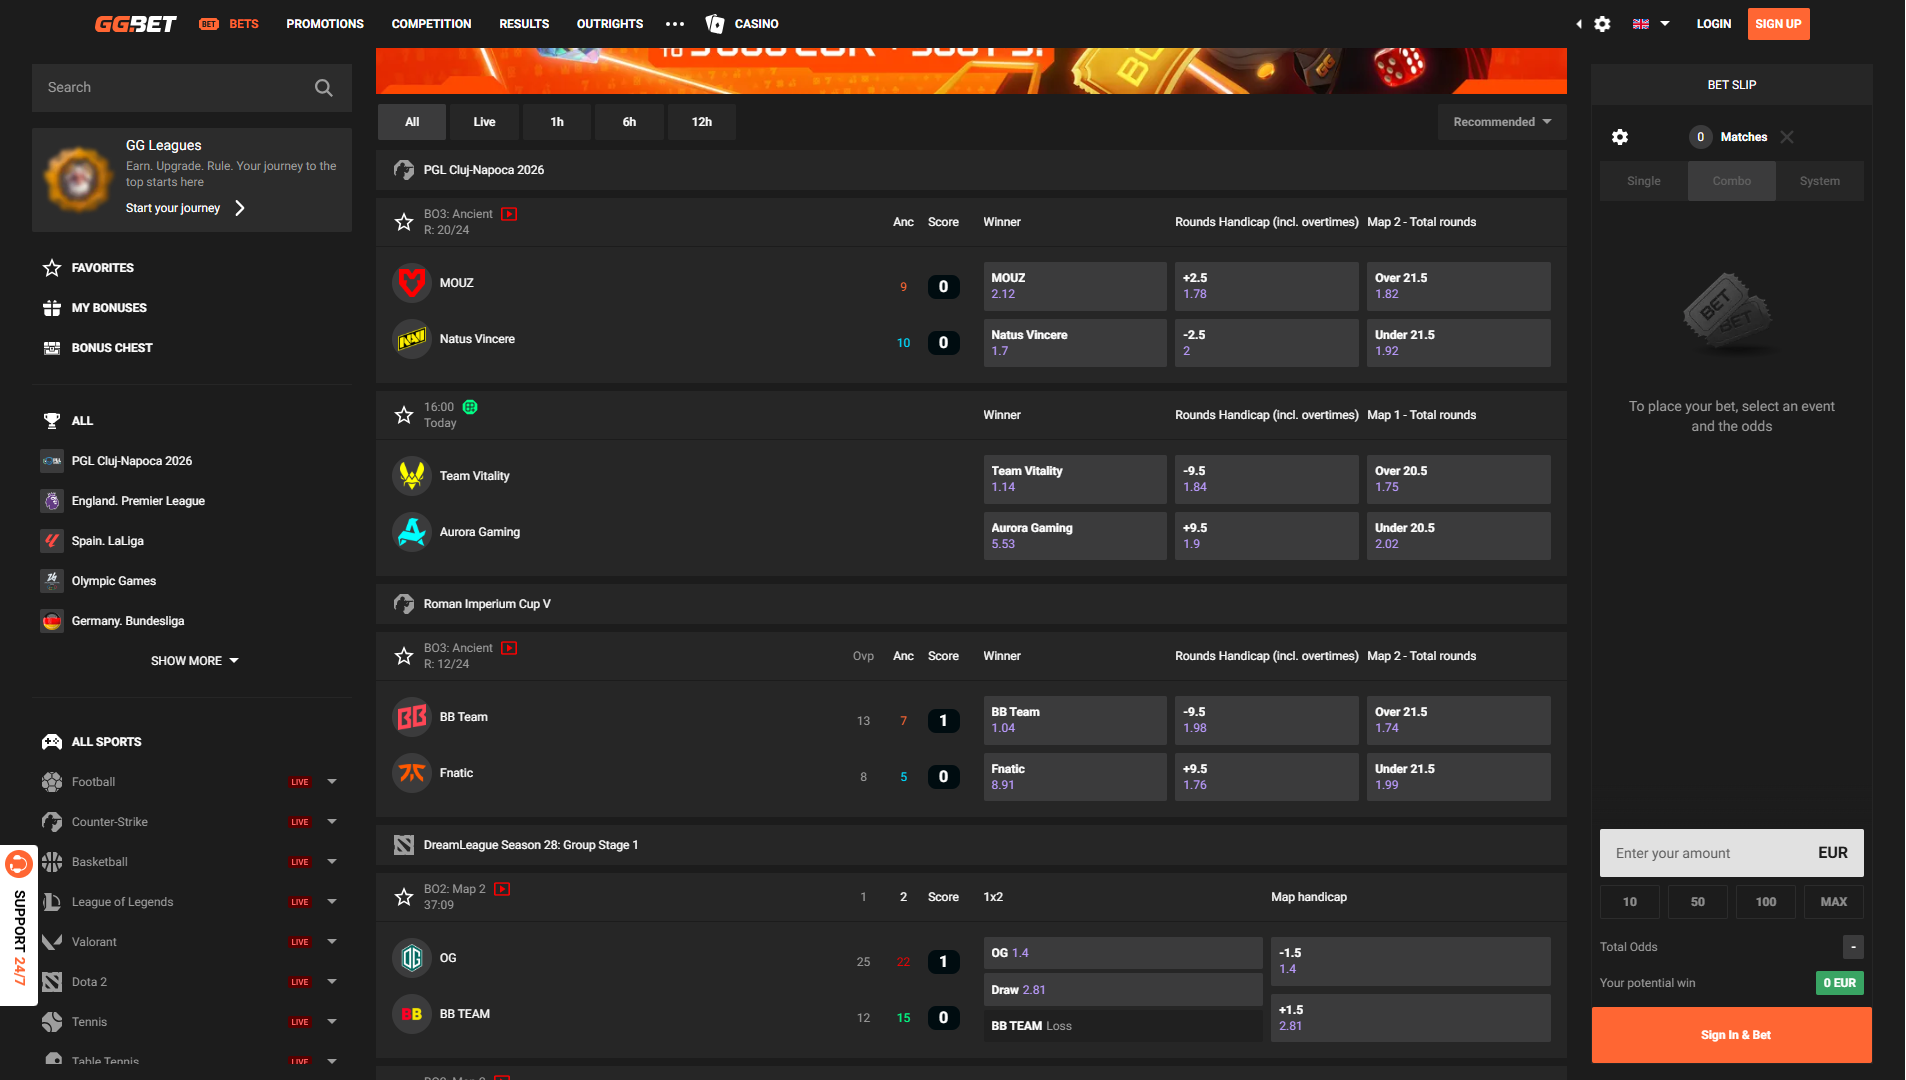Expand SHOW MORE leagues list
The width and height of the screenshot is (1906, 1080).
tap(194, 661)
